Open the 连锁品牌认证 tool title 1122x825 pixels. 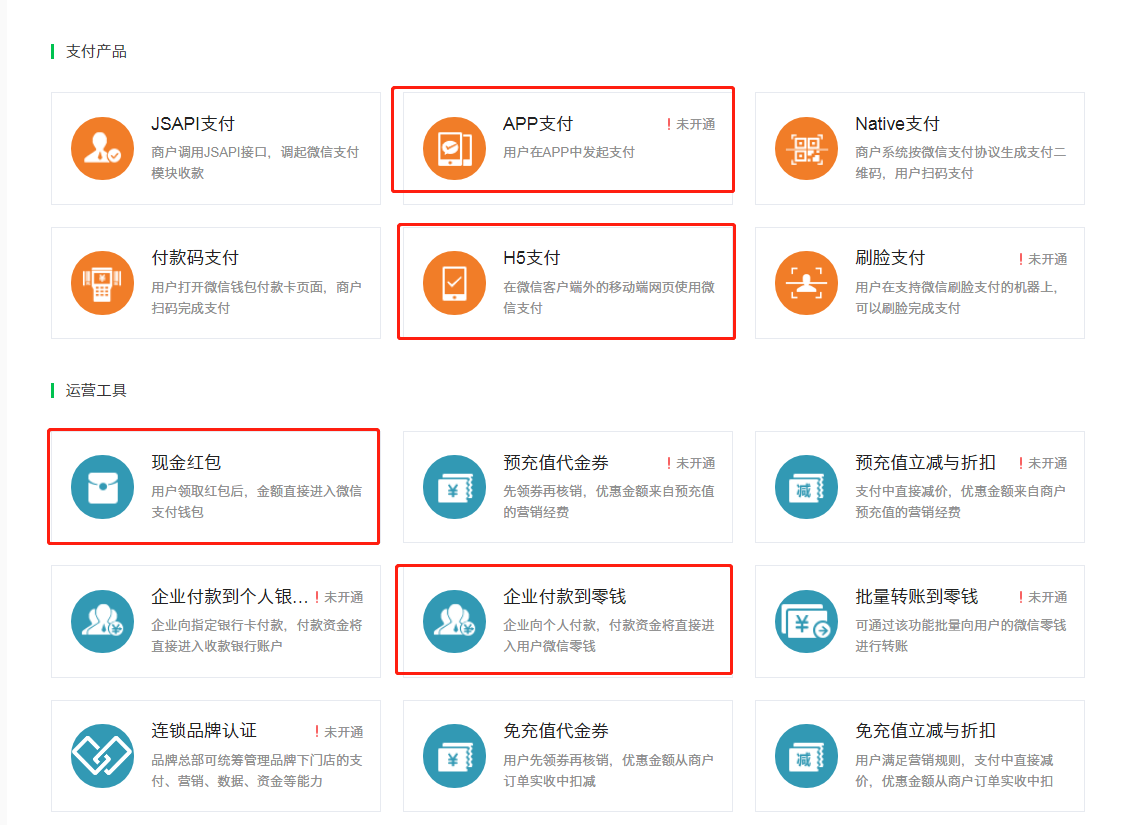tap(203, 731)
